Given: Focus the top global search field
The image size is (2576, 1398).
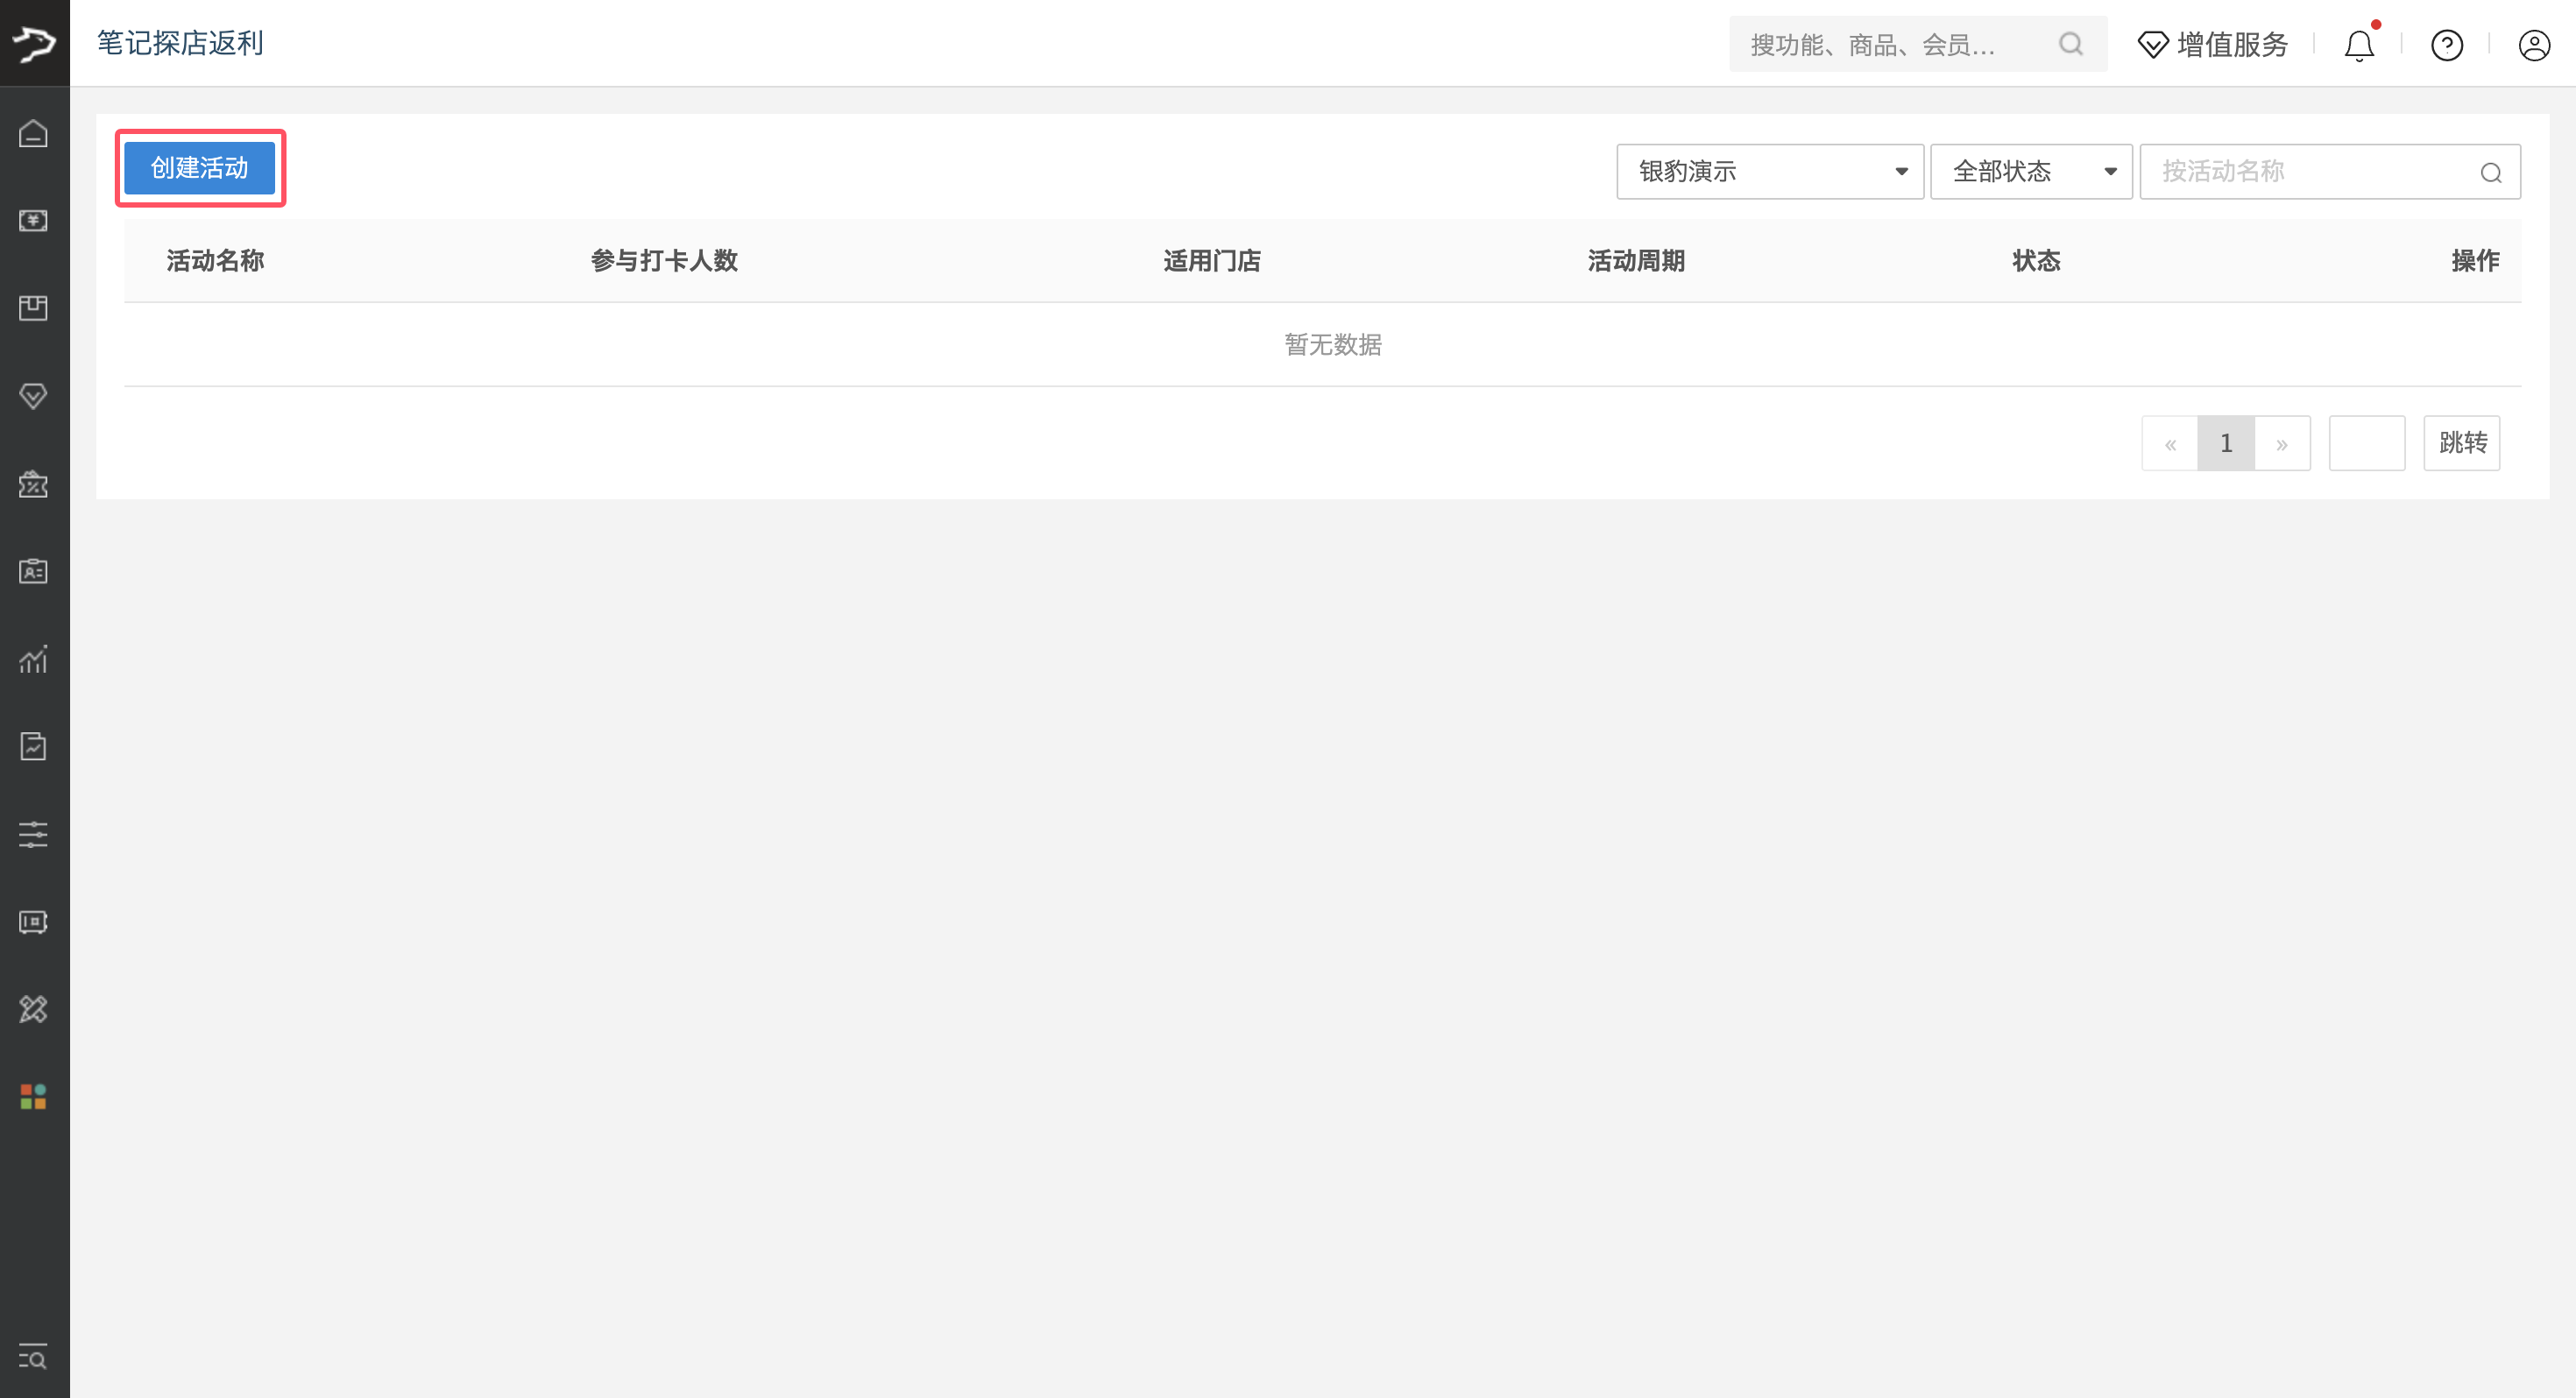Looking at the screenshot, I should [x=1918, y=44].
